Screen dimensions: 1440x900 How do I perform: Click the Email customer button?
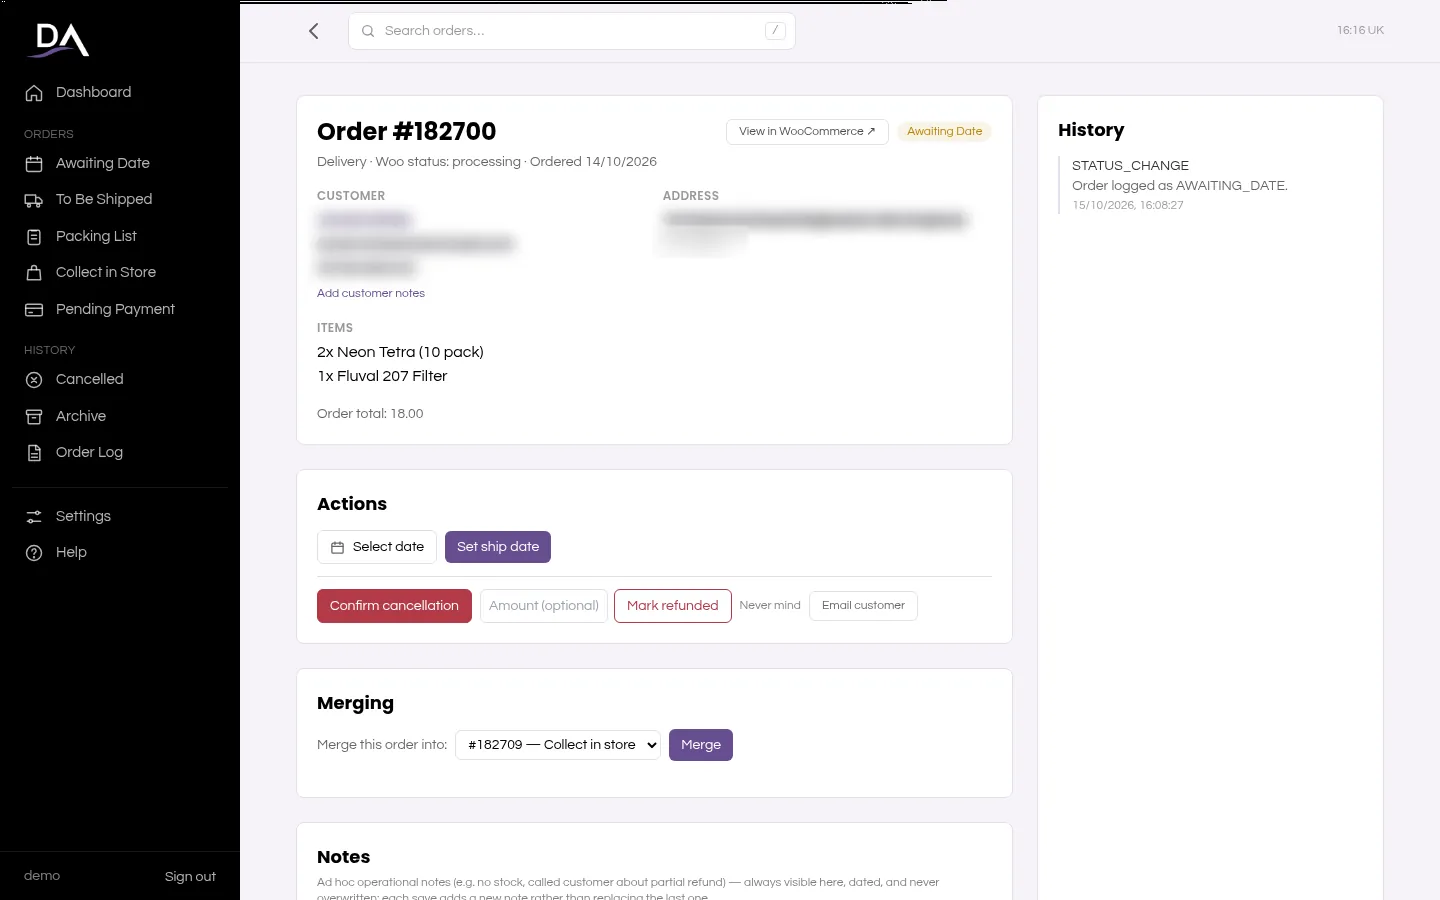(863, 606)
